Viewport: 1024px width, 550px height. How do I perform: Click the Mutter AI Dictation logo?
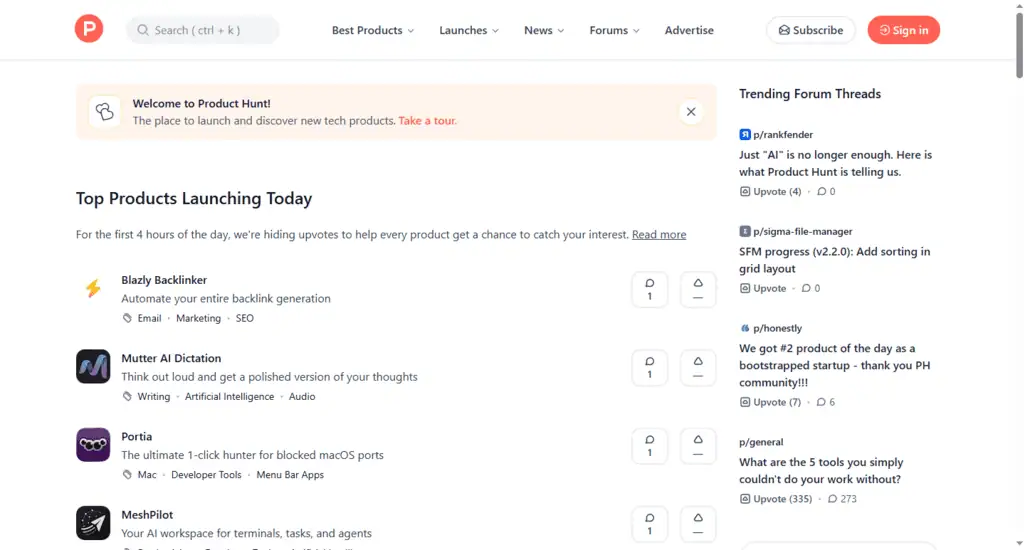click(x=93, y=366)
